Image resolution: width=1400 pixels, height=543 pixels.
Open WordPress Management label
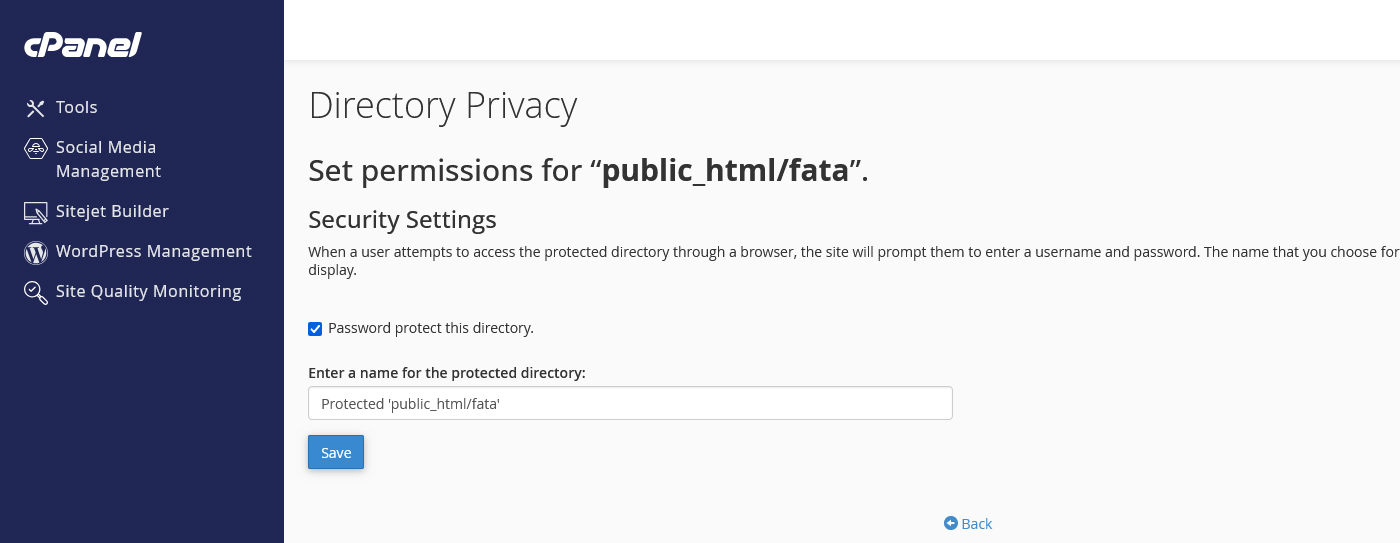[x=154, y=251]
